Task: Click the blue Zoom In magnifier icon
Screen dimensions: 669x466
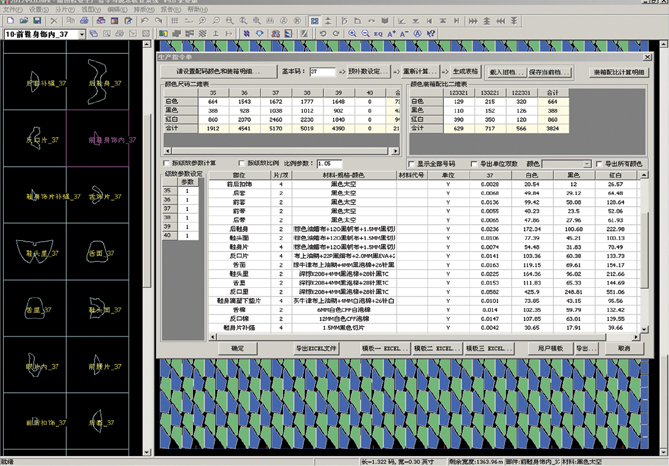Action: pyautogui.click(x=352, y=33)
